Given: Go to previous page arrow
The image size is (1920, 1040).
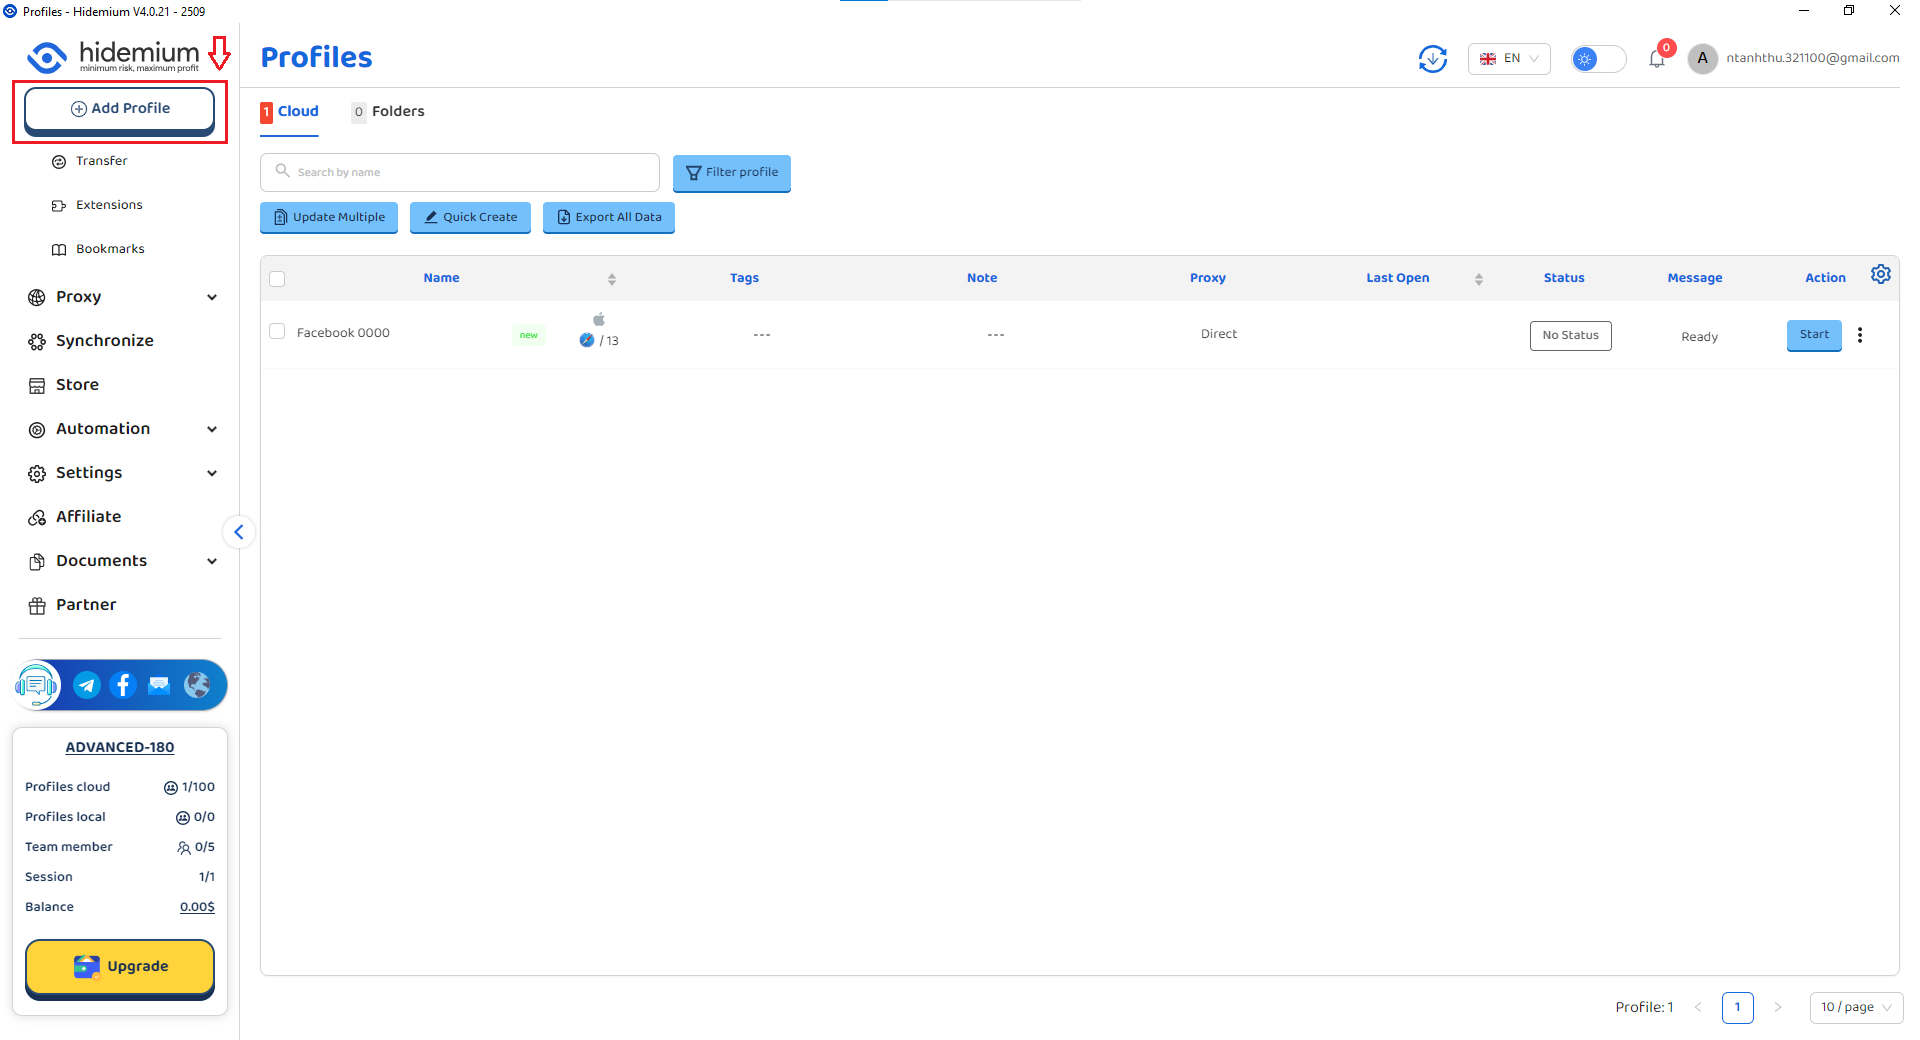Looking at the screenshot, I should coord(1698,1007).
